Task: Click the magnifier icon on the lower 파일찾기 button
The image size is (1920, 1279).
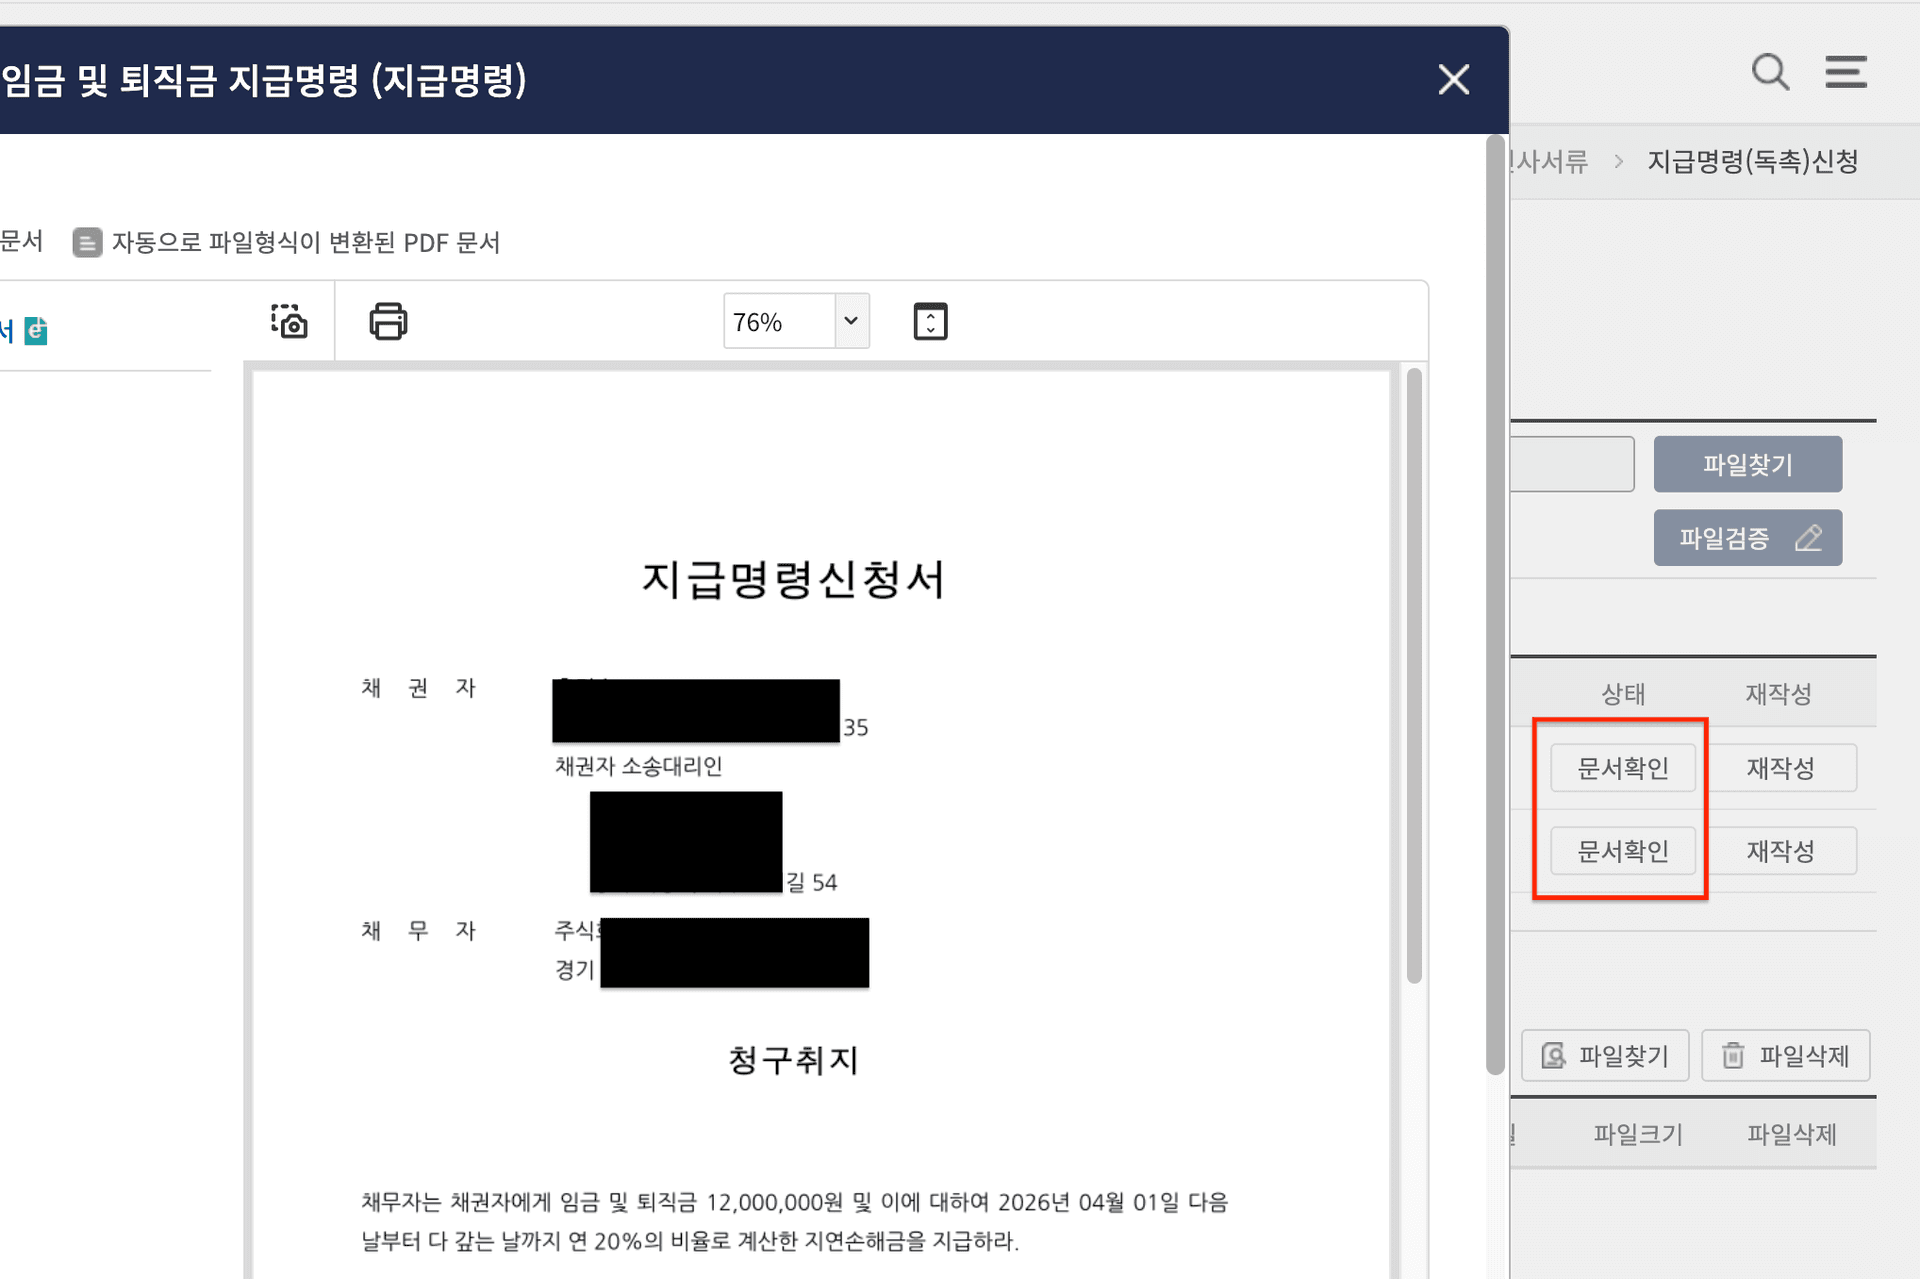Action: click(x=1552, y=1055)
